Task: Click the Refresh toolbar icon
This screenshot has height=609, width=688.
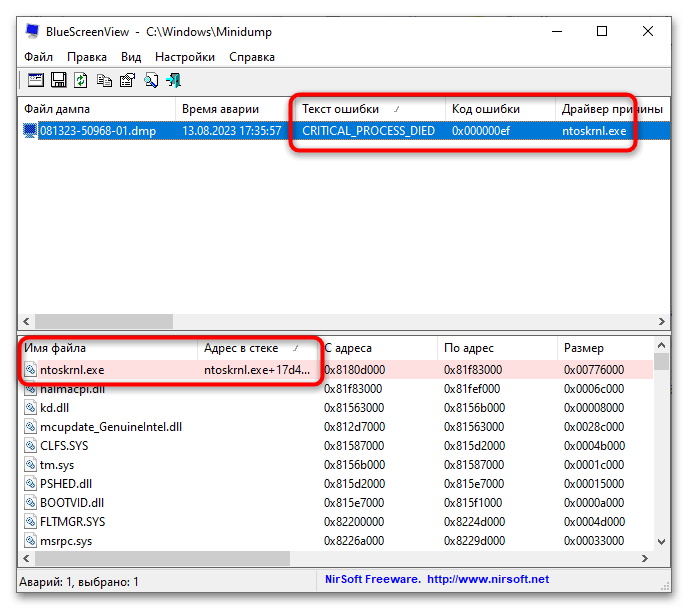Action: (x=81, y=80)
